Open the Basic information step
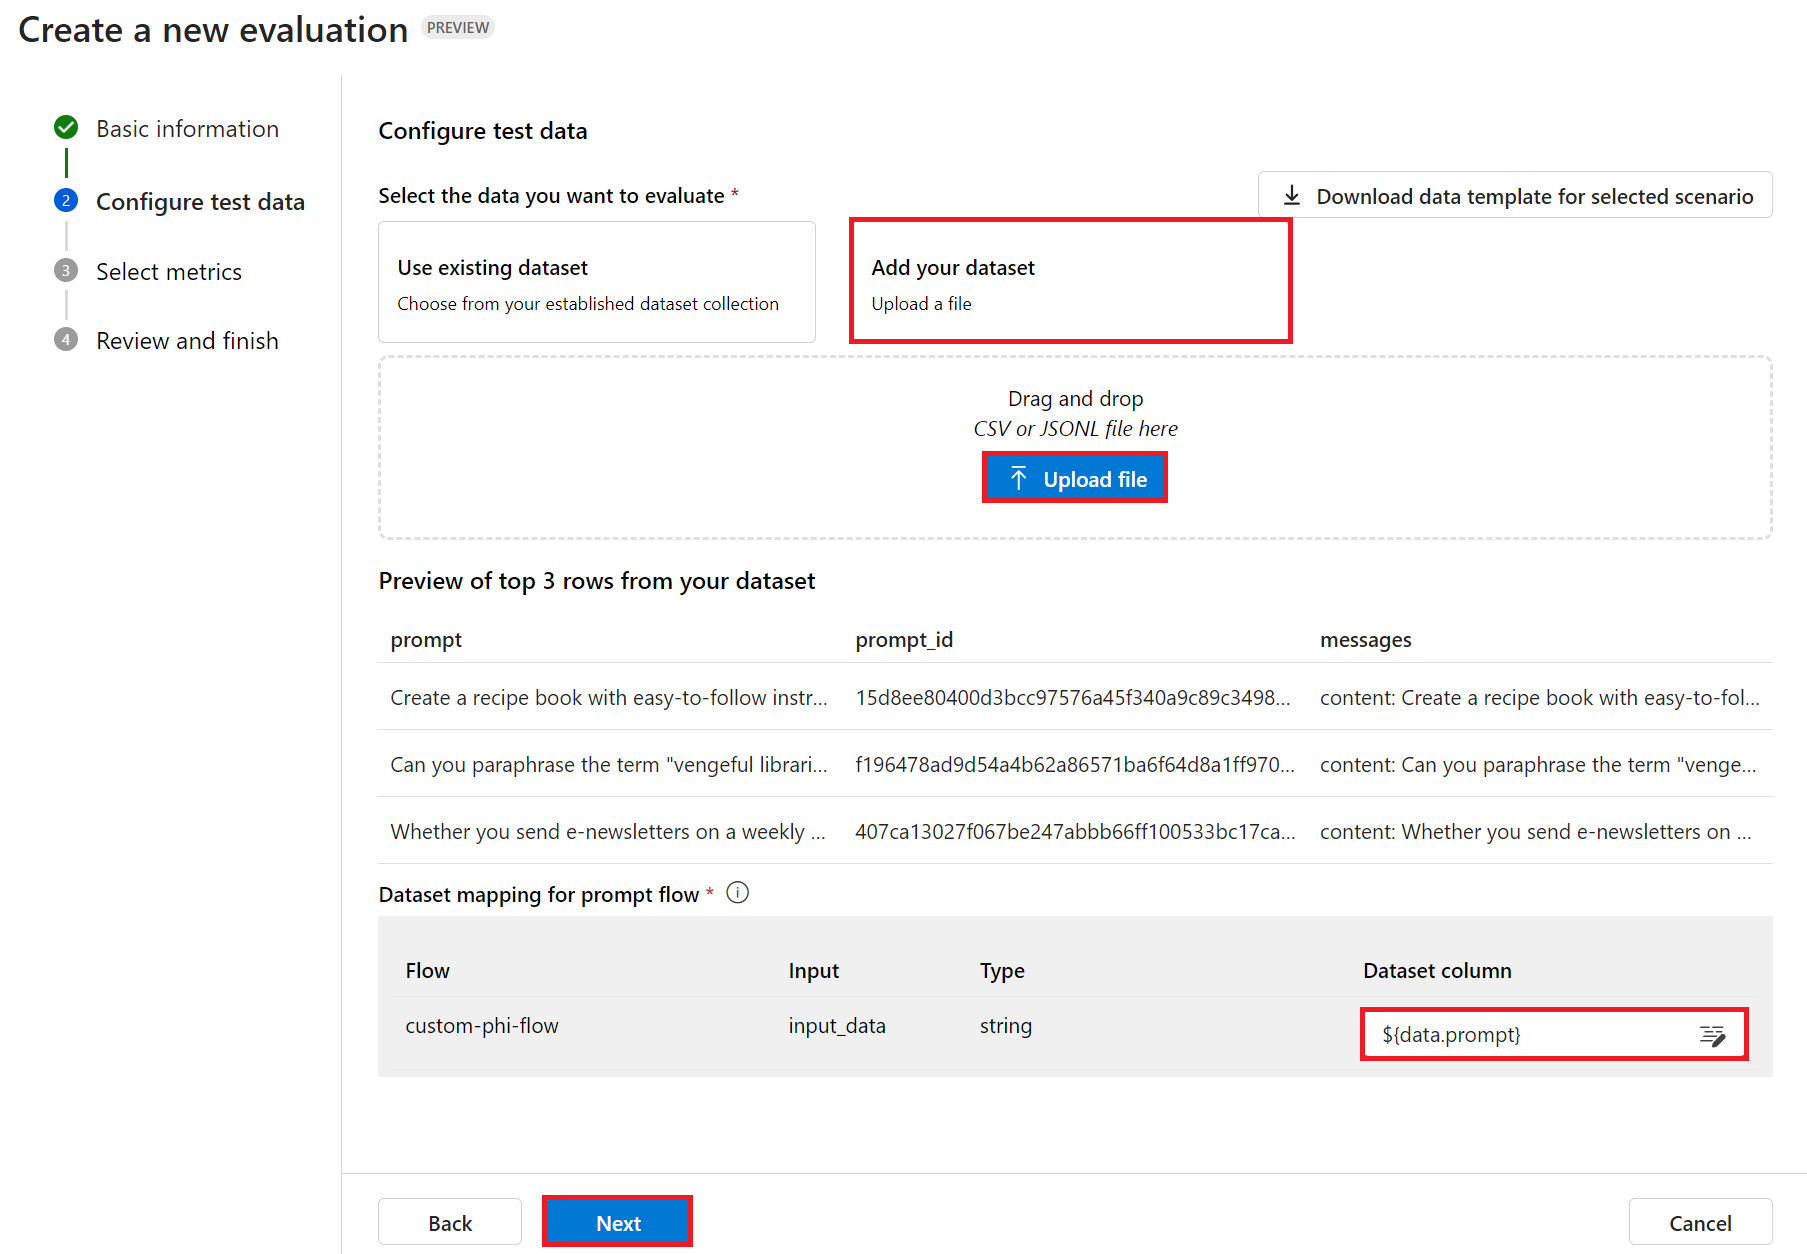 pos(187,129)
